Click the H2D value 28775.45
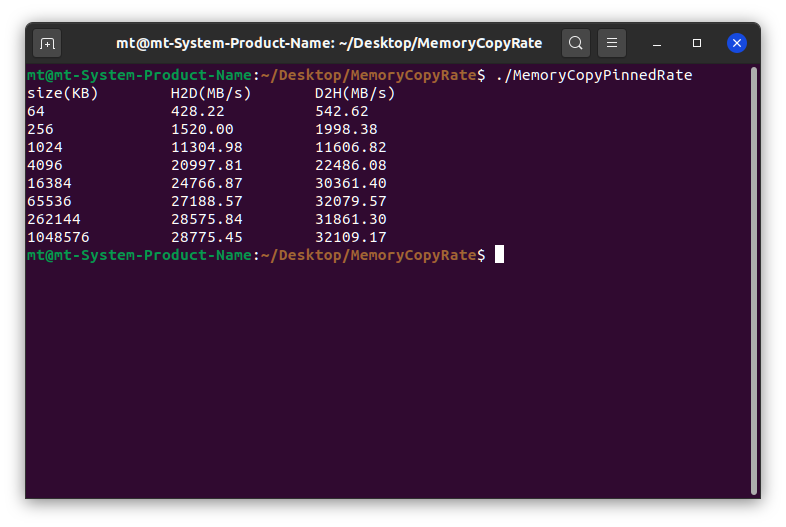 [x=206, y=237]
